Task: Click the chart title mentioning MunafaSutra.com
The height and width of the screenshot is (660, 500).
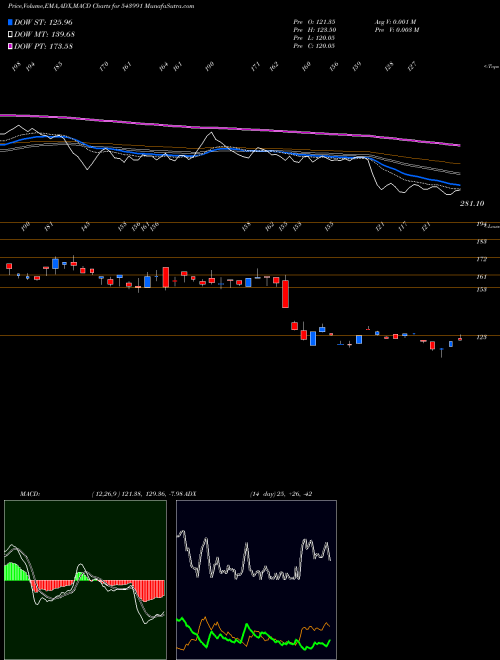Action: [101, 6]
